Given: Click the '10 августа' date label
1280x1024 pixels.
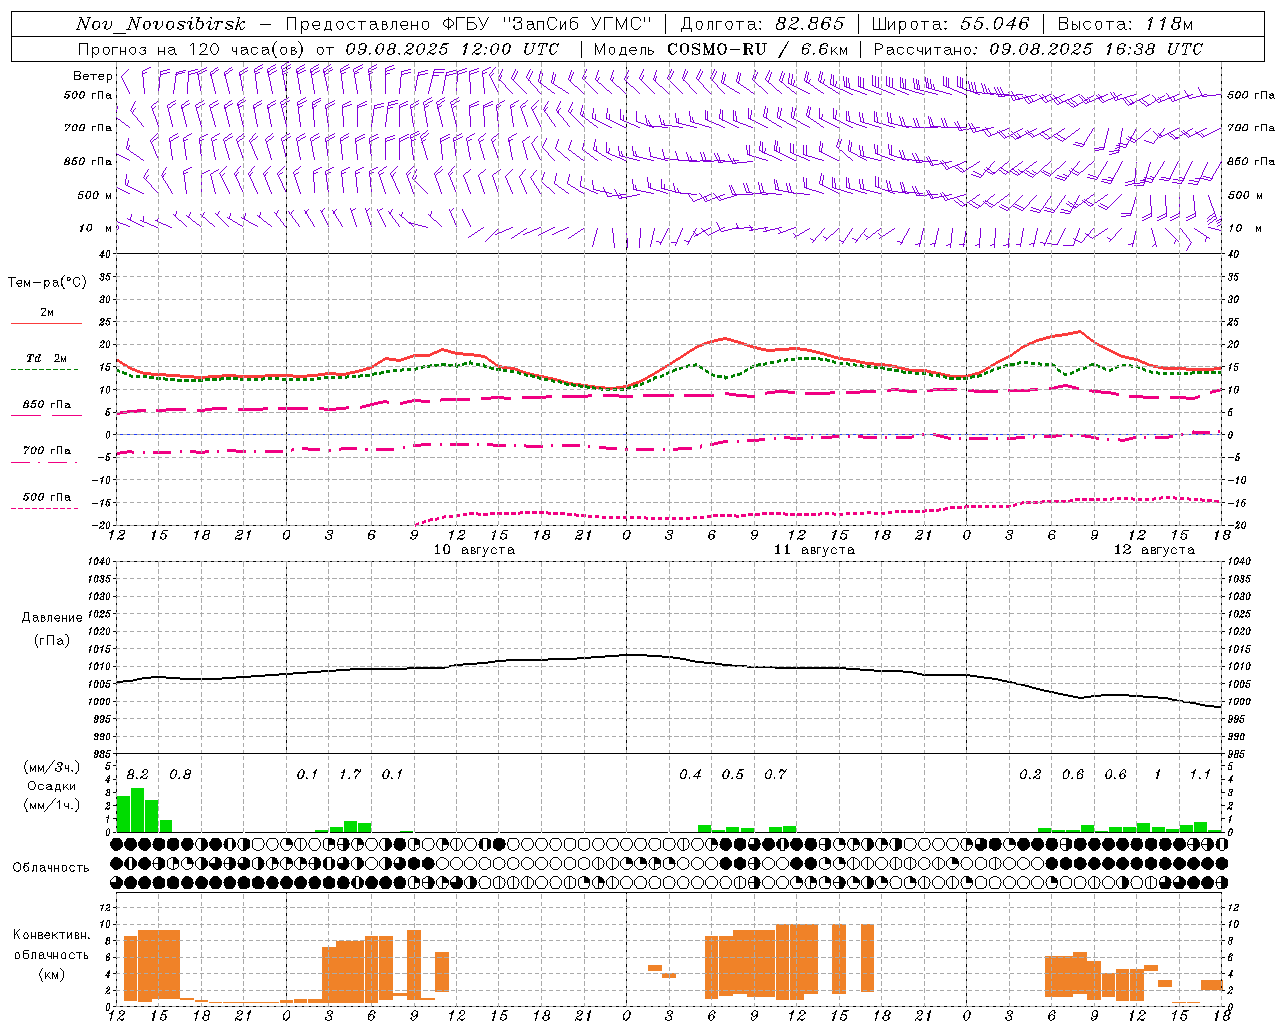Looking at the screenshot, I should tap(474, 550).
